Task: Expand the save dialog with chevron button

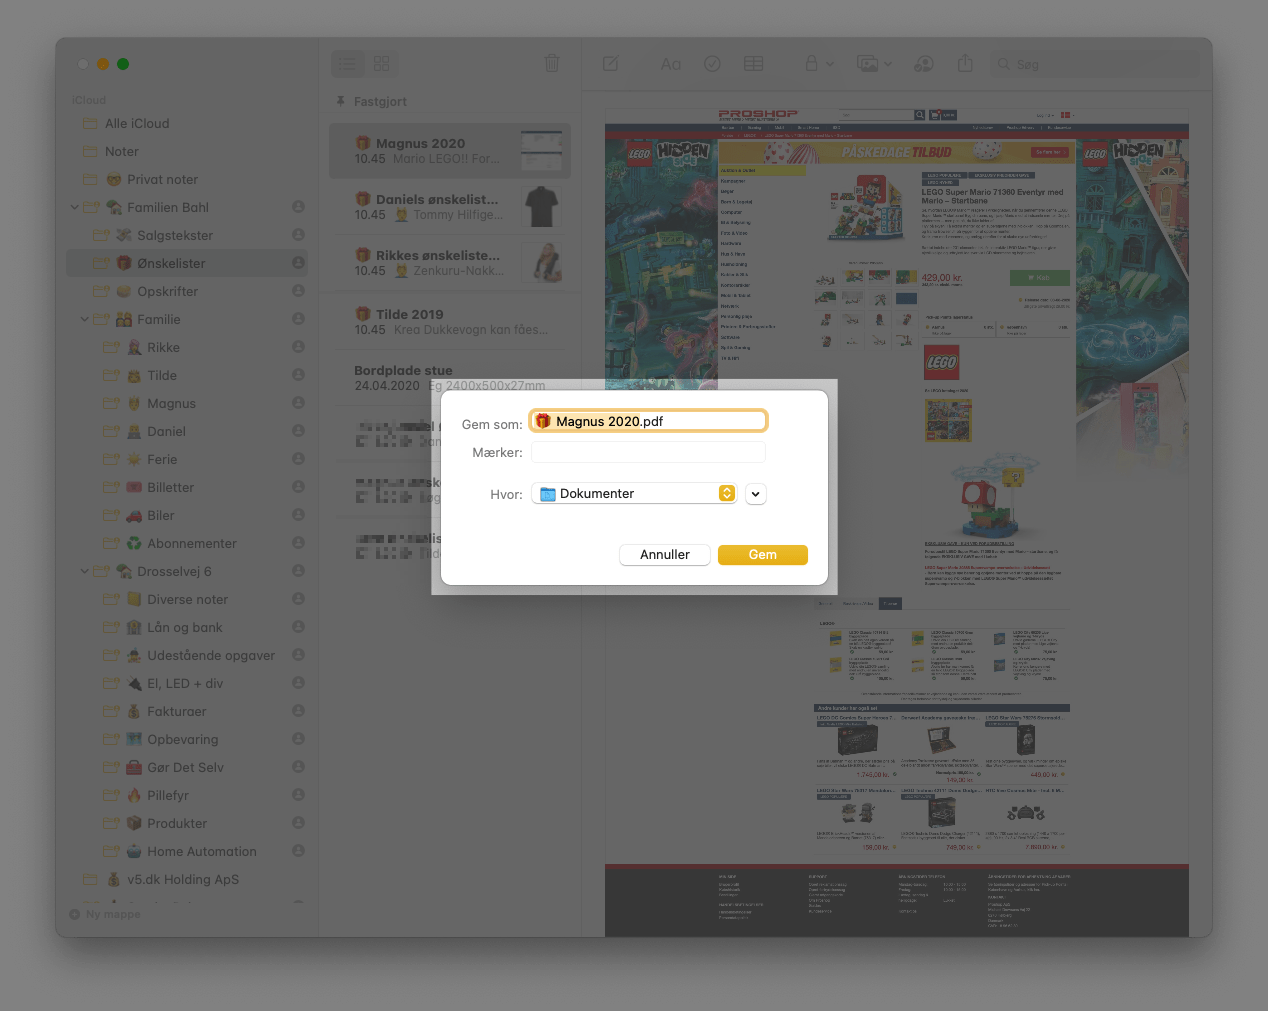Action: (x=756, y=494)
